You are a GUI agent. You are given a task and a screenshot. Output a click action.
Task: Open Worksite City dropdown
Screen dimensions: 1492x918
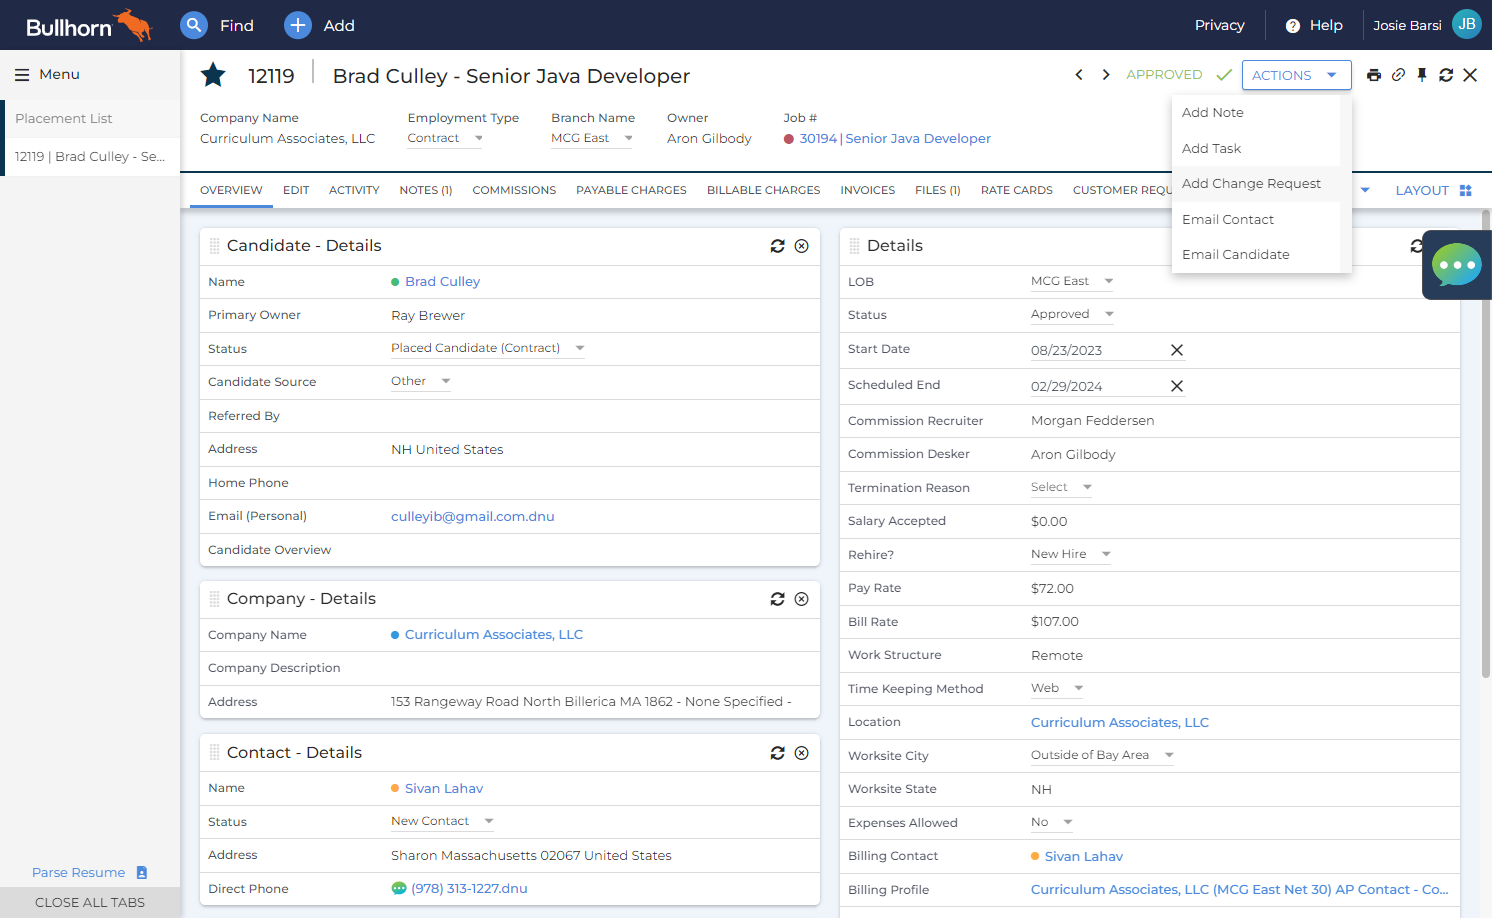tap(1103, 755)
